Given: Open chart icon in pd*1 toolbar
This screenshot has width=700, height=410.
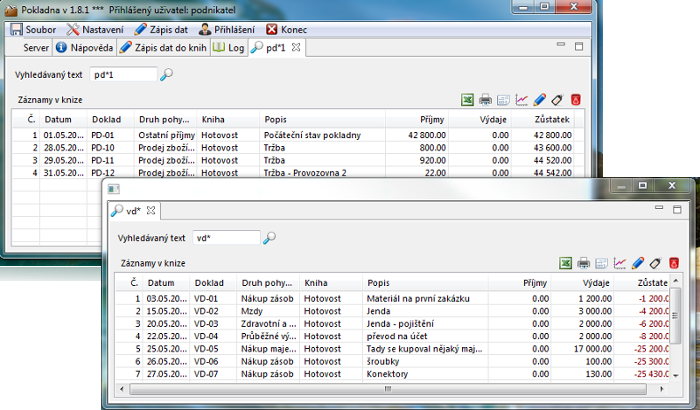Looking at the screenshot, I should point(522,99).
